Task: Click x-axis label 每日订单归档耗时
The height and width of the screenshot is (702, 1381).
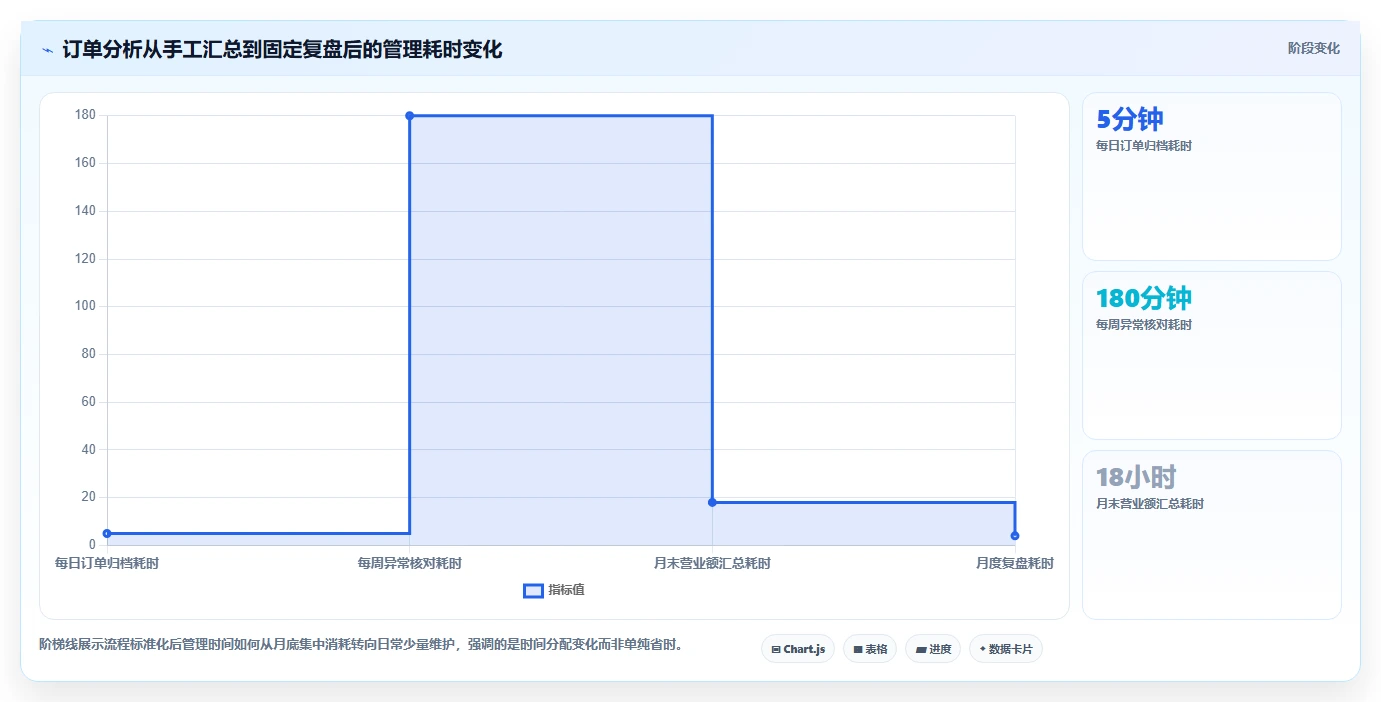Action: coord(107,564)
